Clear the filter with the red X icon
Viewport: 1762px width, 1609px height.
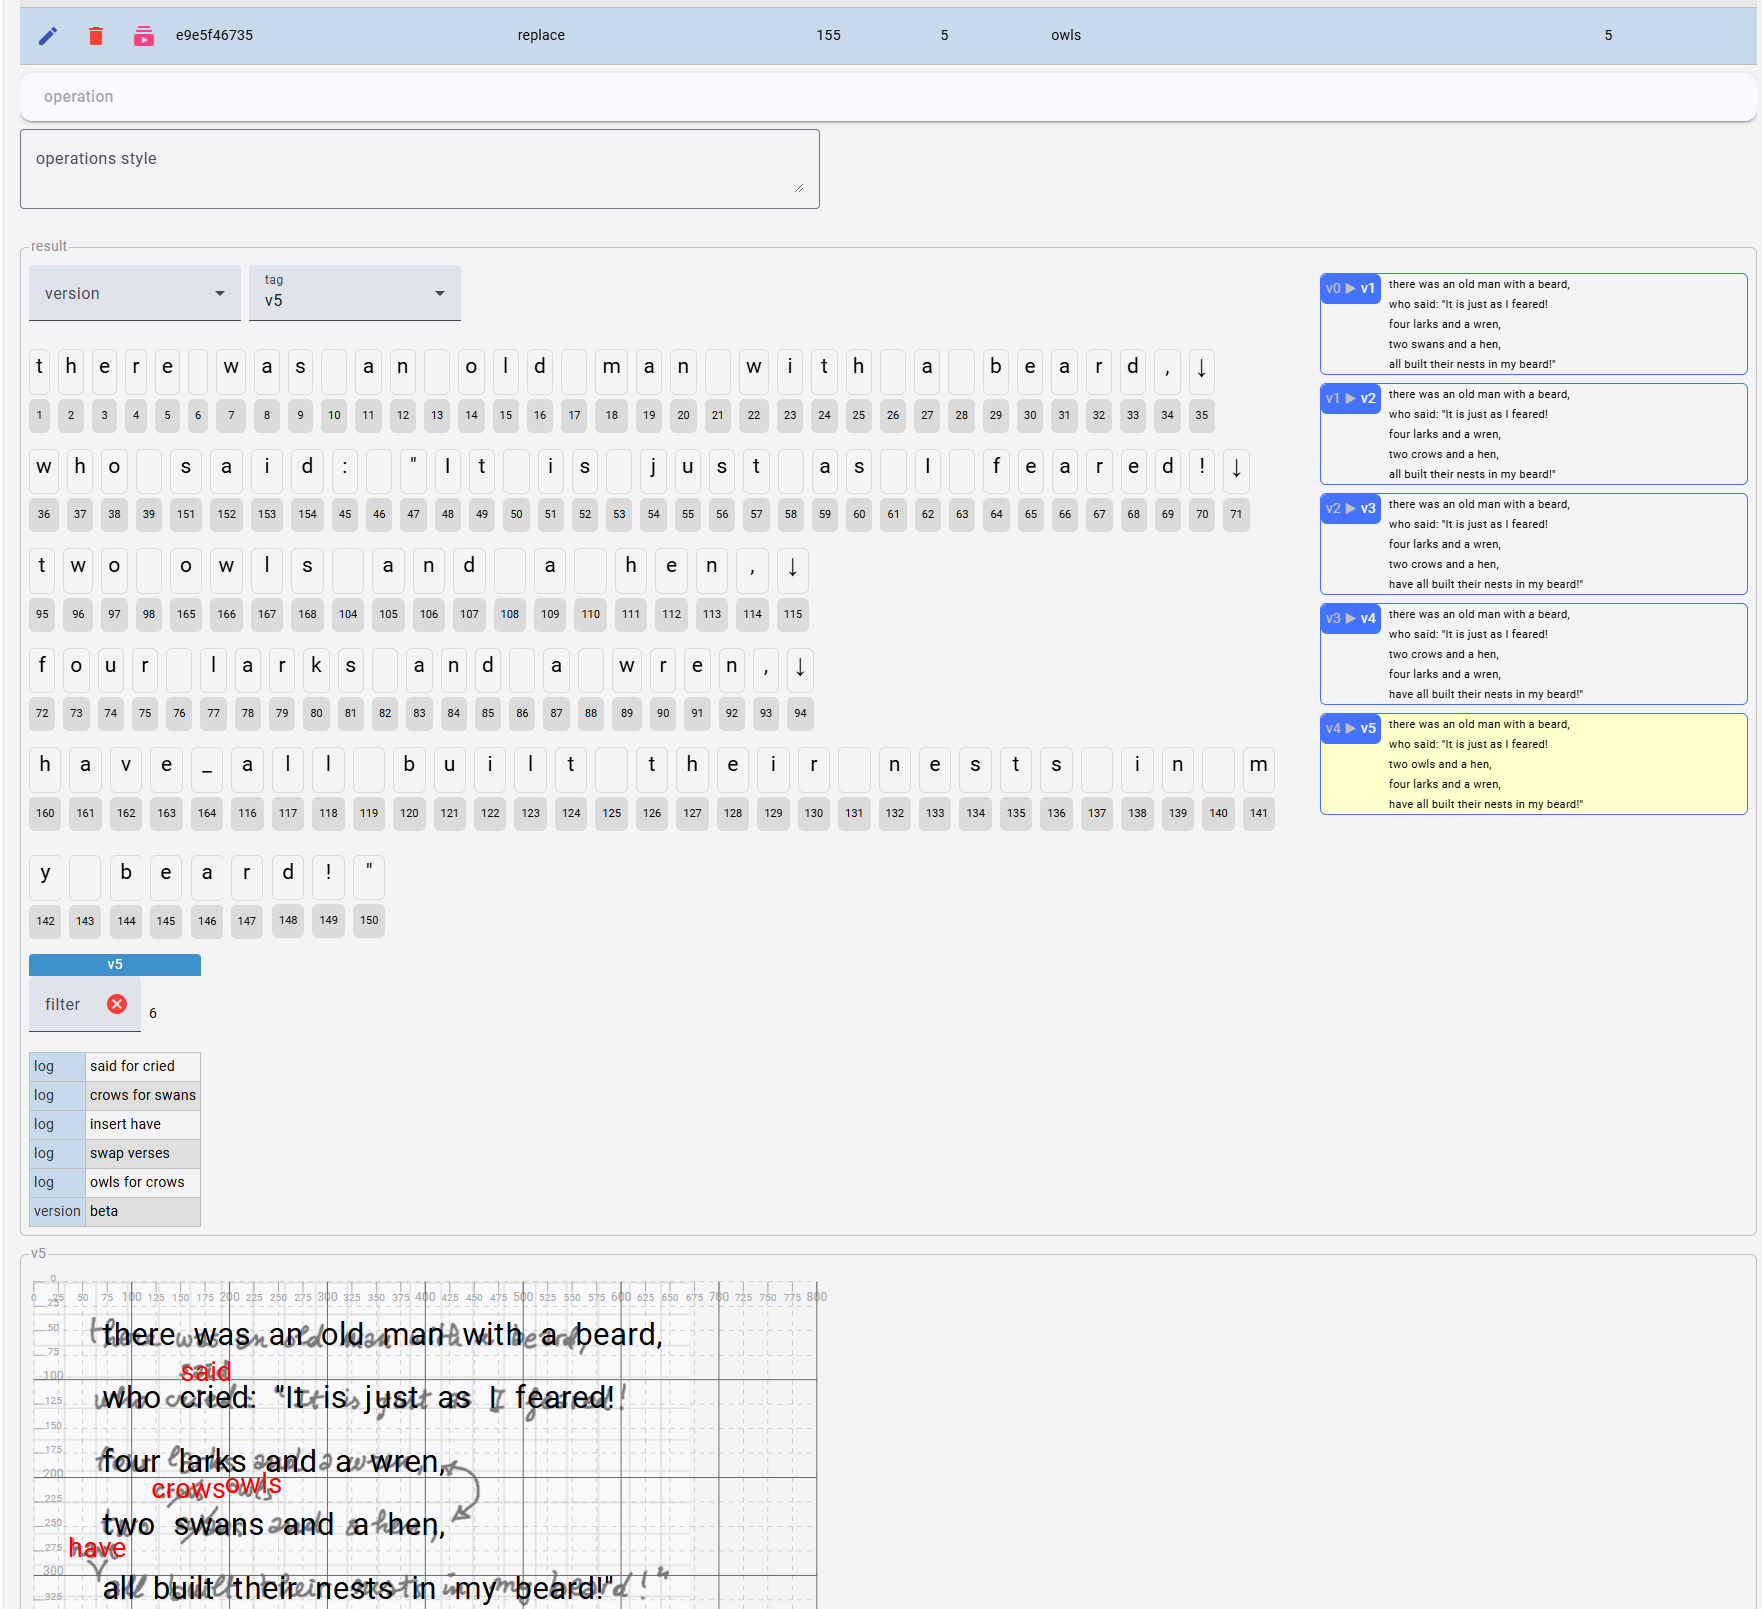click(117, 1004)
